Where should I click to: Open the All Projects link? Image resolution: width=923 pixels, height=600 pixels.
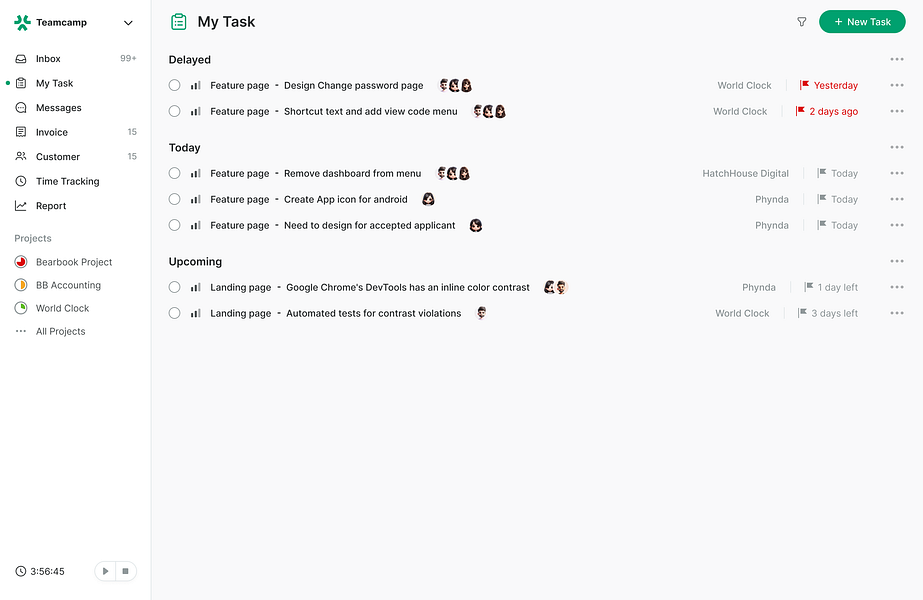(x=60, y=332)
